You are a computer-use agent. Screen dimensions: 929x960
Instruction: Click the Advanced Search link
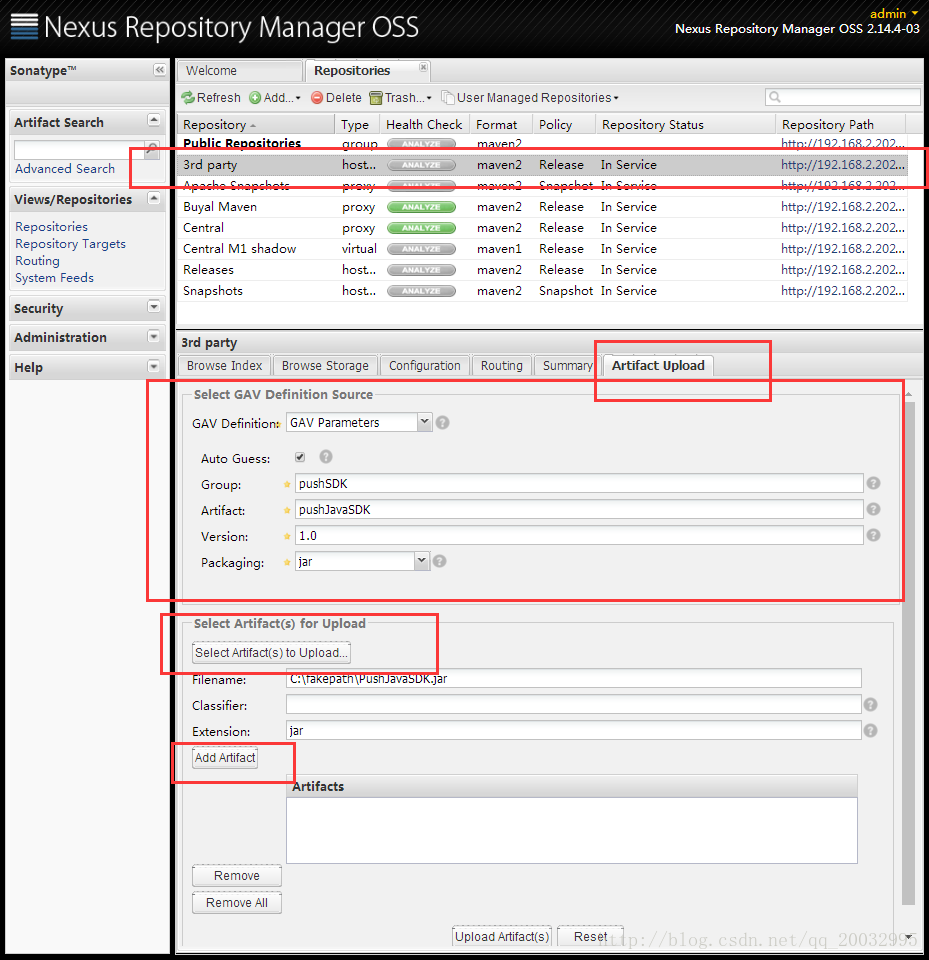(65, 168)
